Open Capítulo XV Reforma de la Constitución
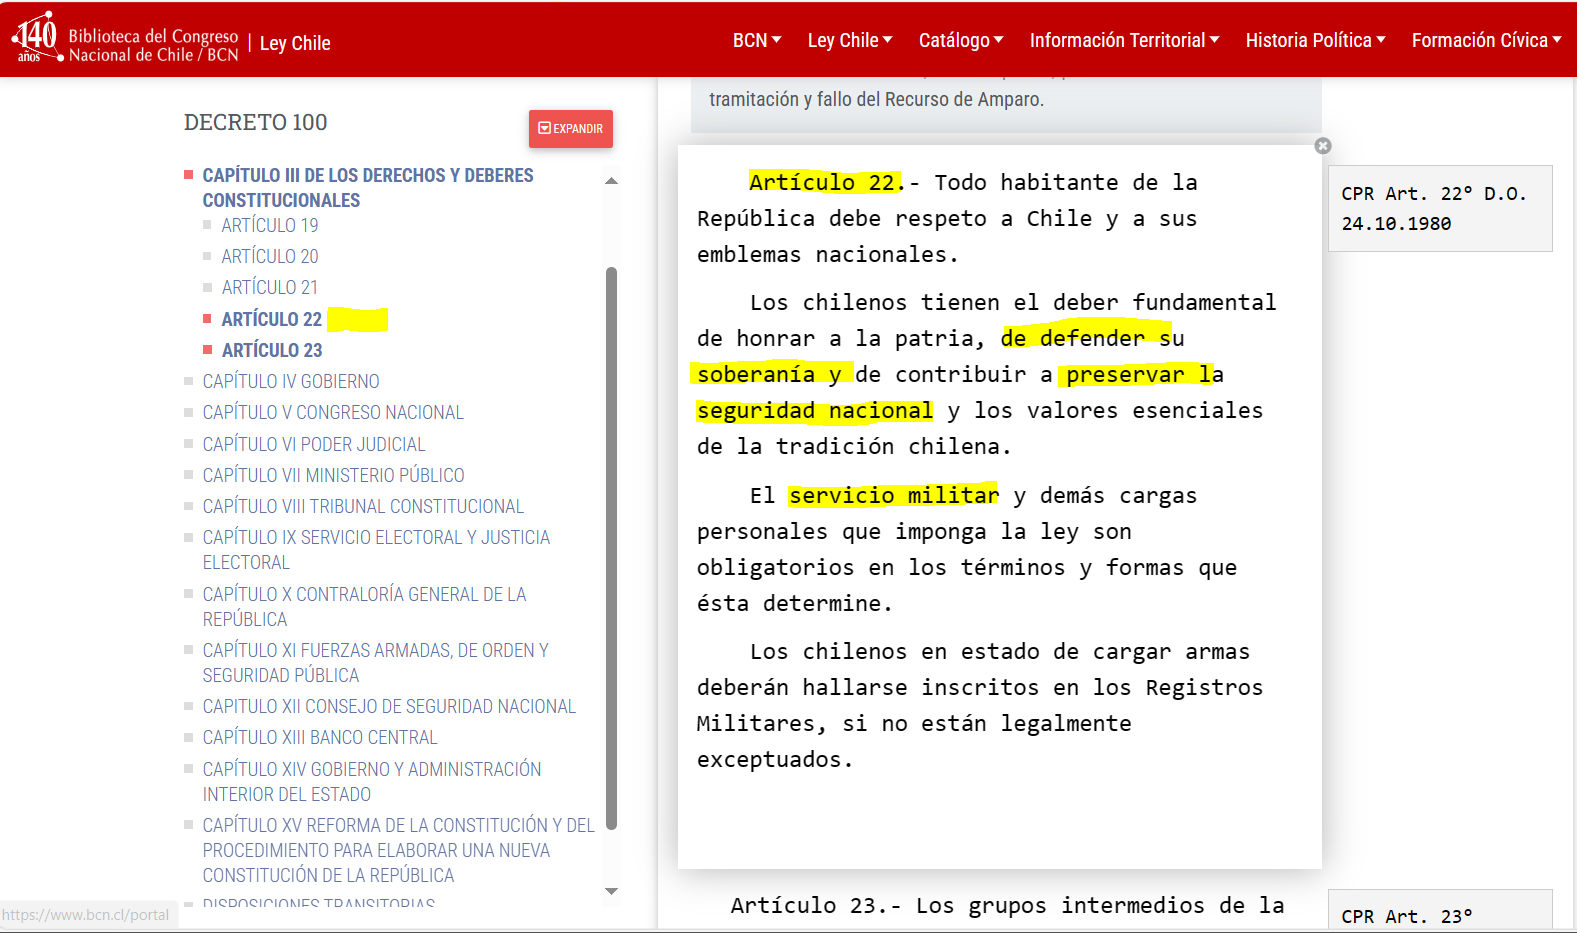This screenshot has width=1577, height=933. click(x=398, y=850)
